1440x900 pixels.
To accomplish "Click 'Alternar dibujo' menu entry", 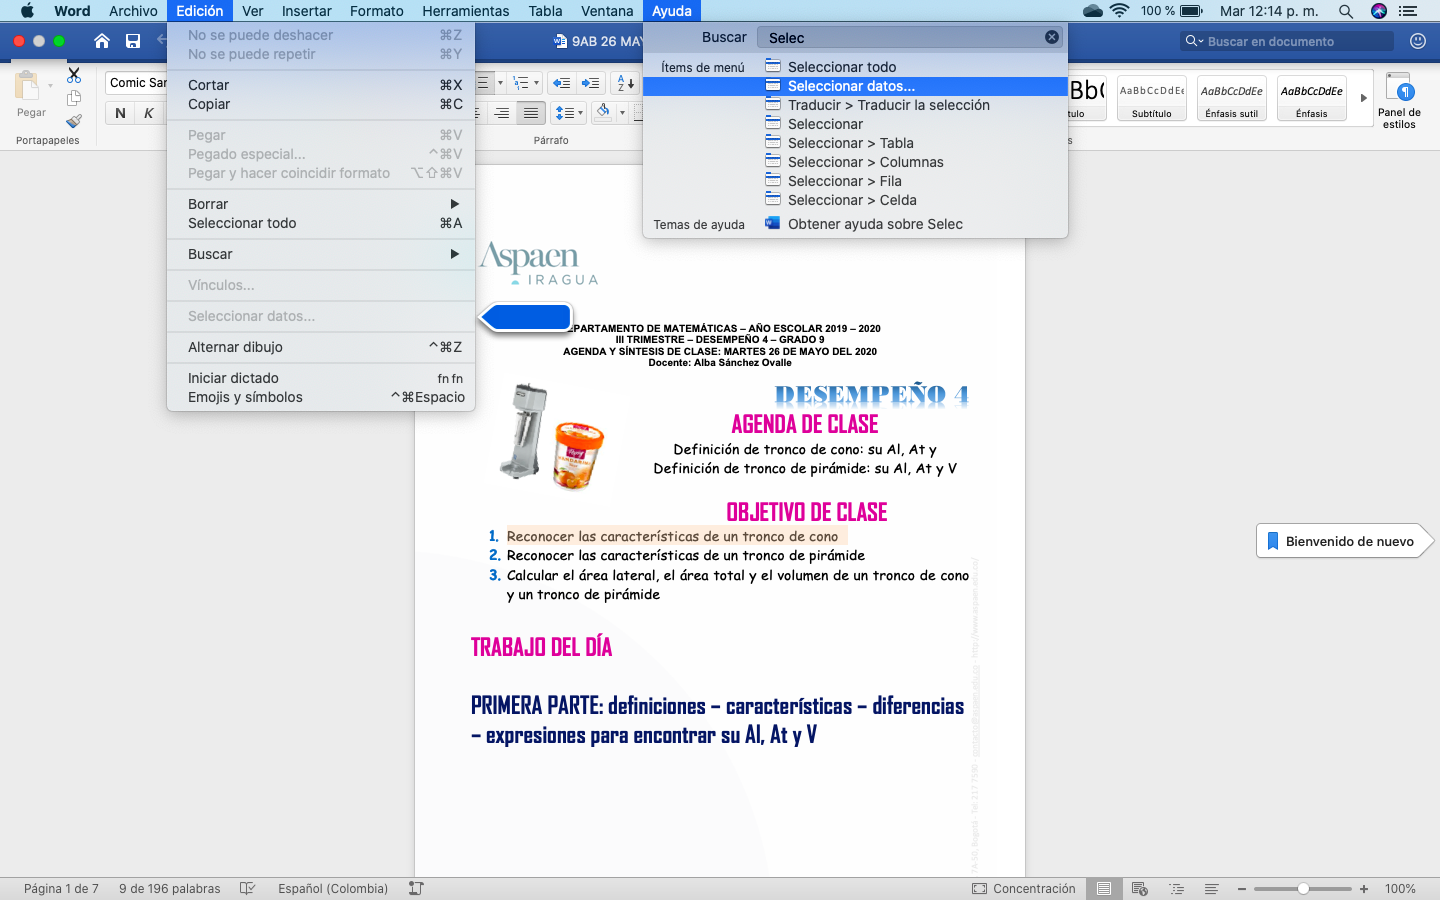I will [321, 347].
